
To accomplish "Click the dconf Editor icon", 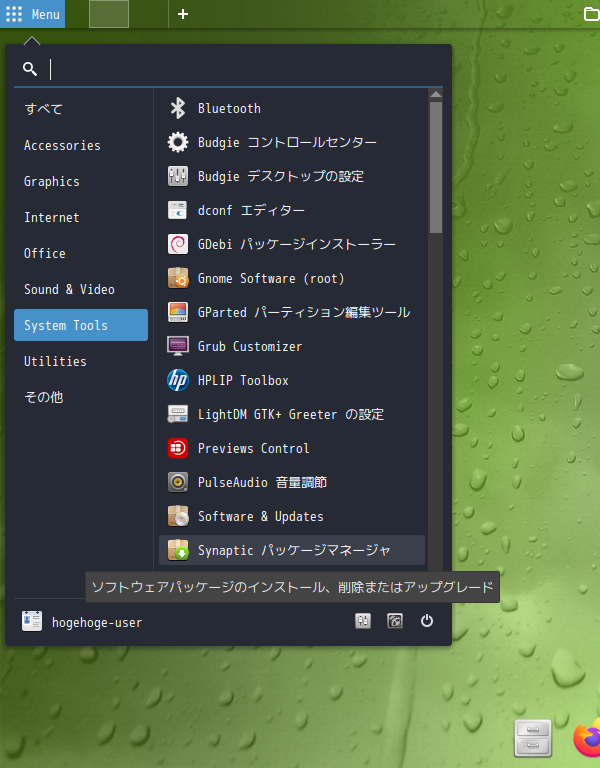I will pyautogui.click(x=177, y=210).
